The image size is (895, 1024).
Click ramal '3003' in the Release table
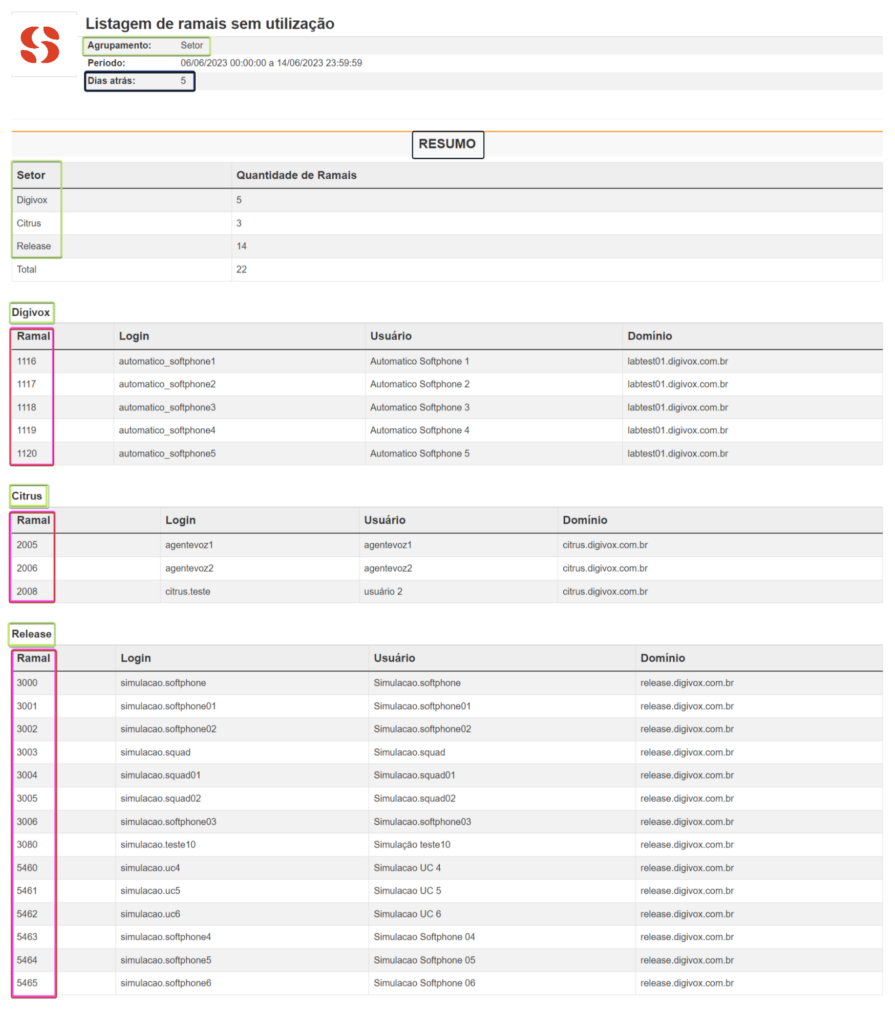point(27,752)
